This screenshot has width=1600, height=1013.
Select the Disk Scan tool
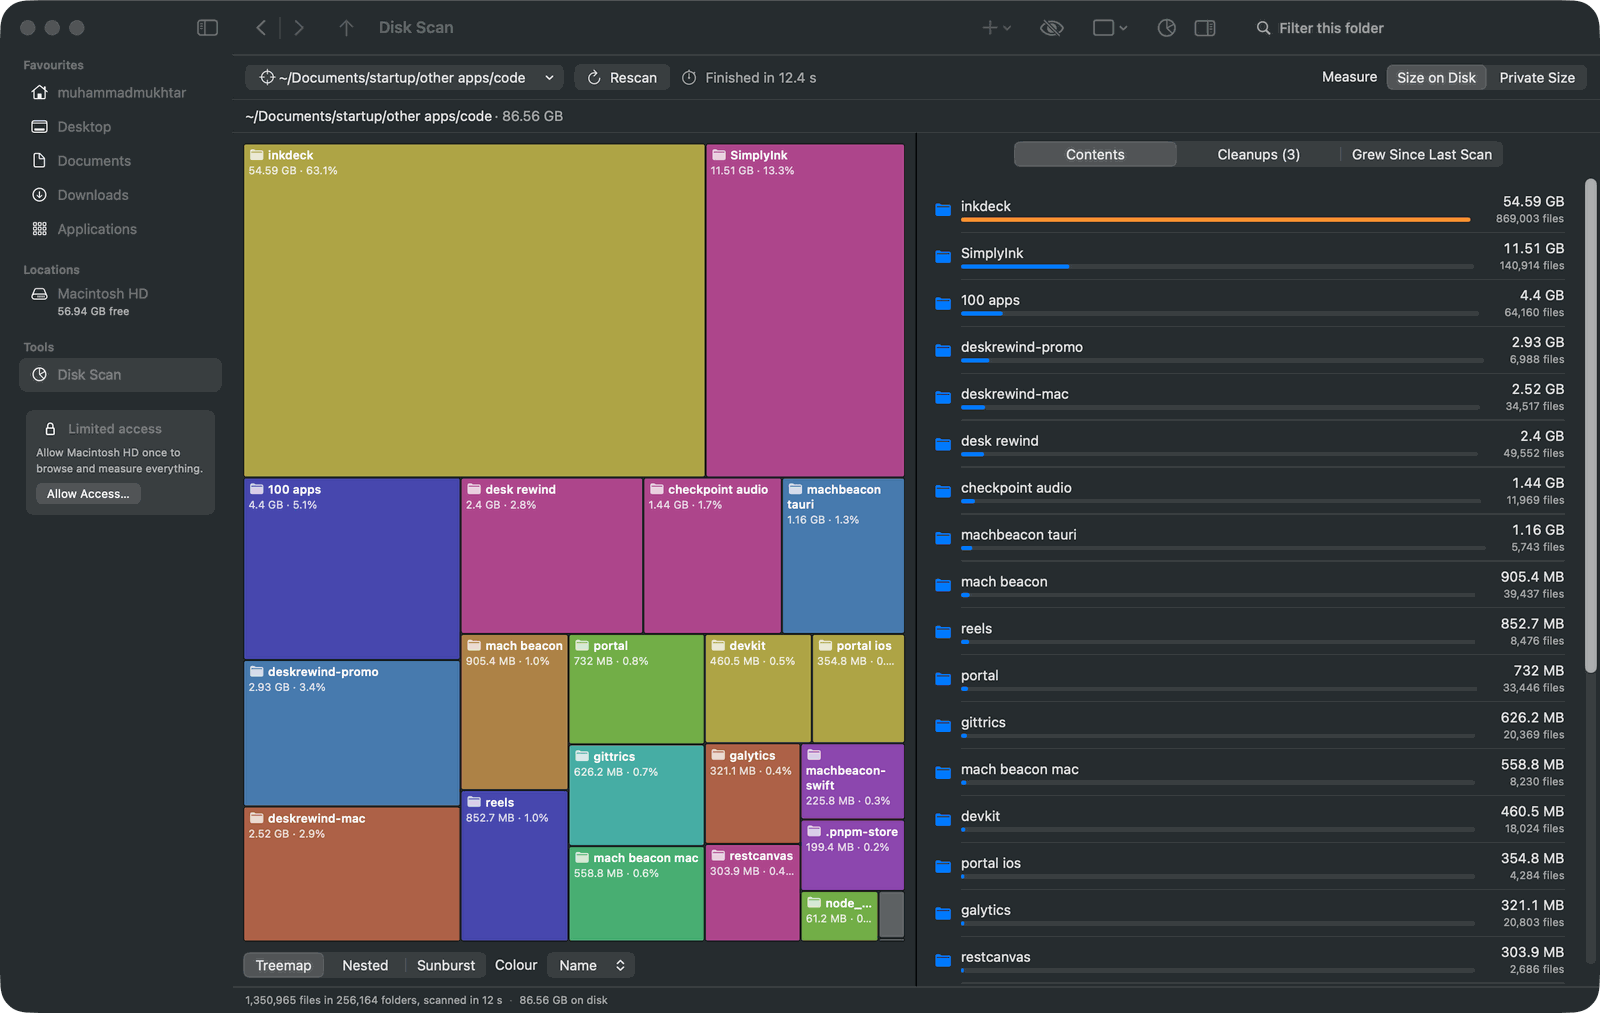120,375
